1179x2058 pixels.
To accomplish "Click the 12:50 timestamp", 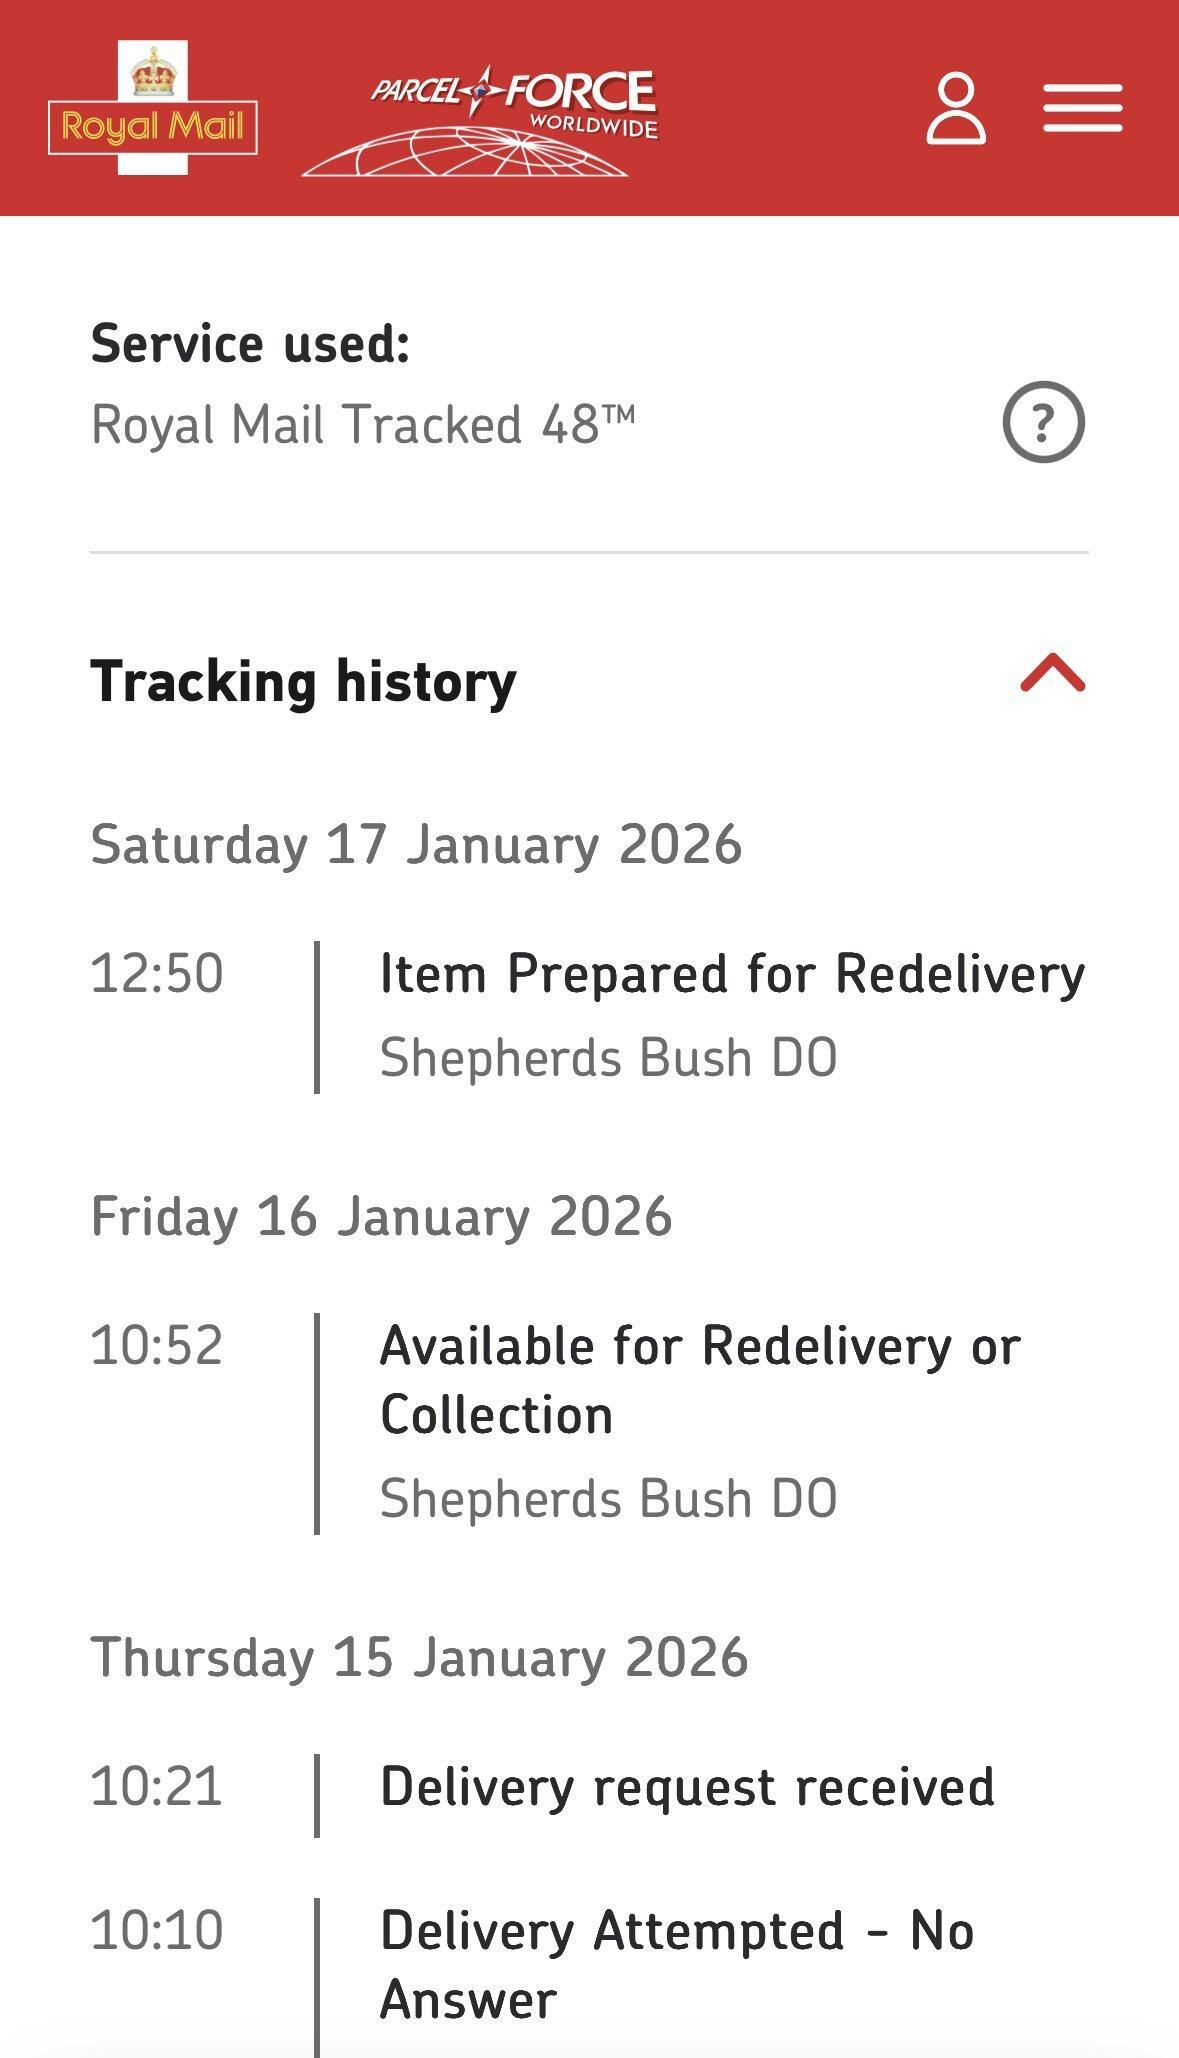I will [x=157, y=974].
